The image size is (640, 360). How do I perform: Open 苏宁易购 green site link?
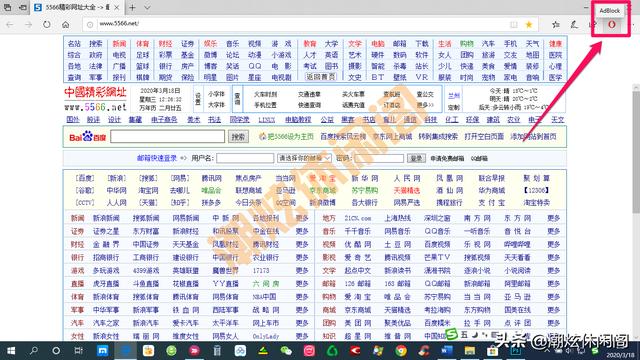tap(364, 190)
